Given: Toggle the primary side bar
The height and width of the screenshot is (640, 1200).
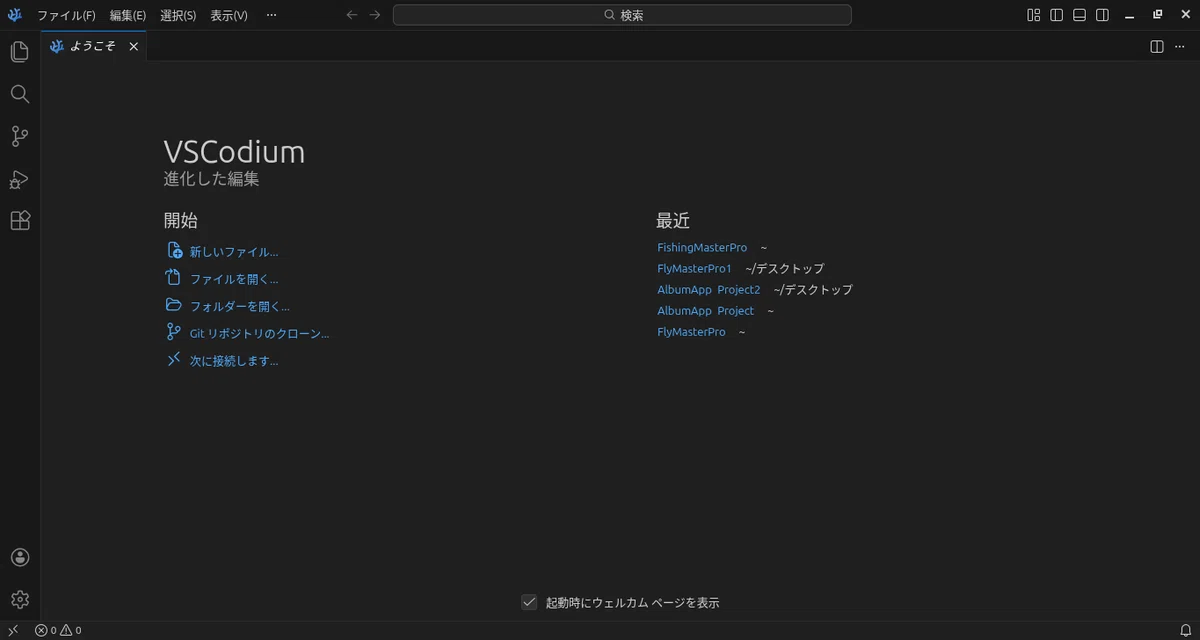Looking at the screenshot, I should [x=1057, y=15].
